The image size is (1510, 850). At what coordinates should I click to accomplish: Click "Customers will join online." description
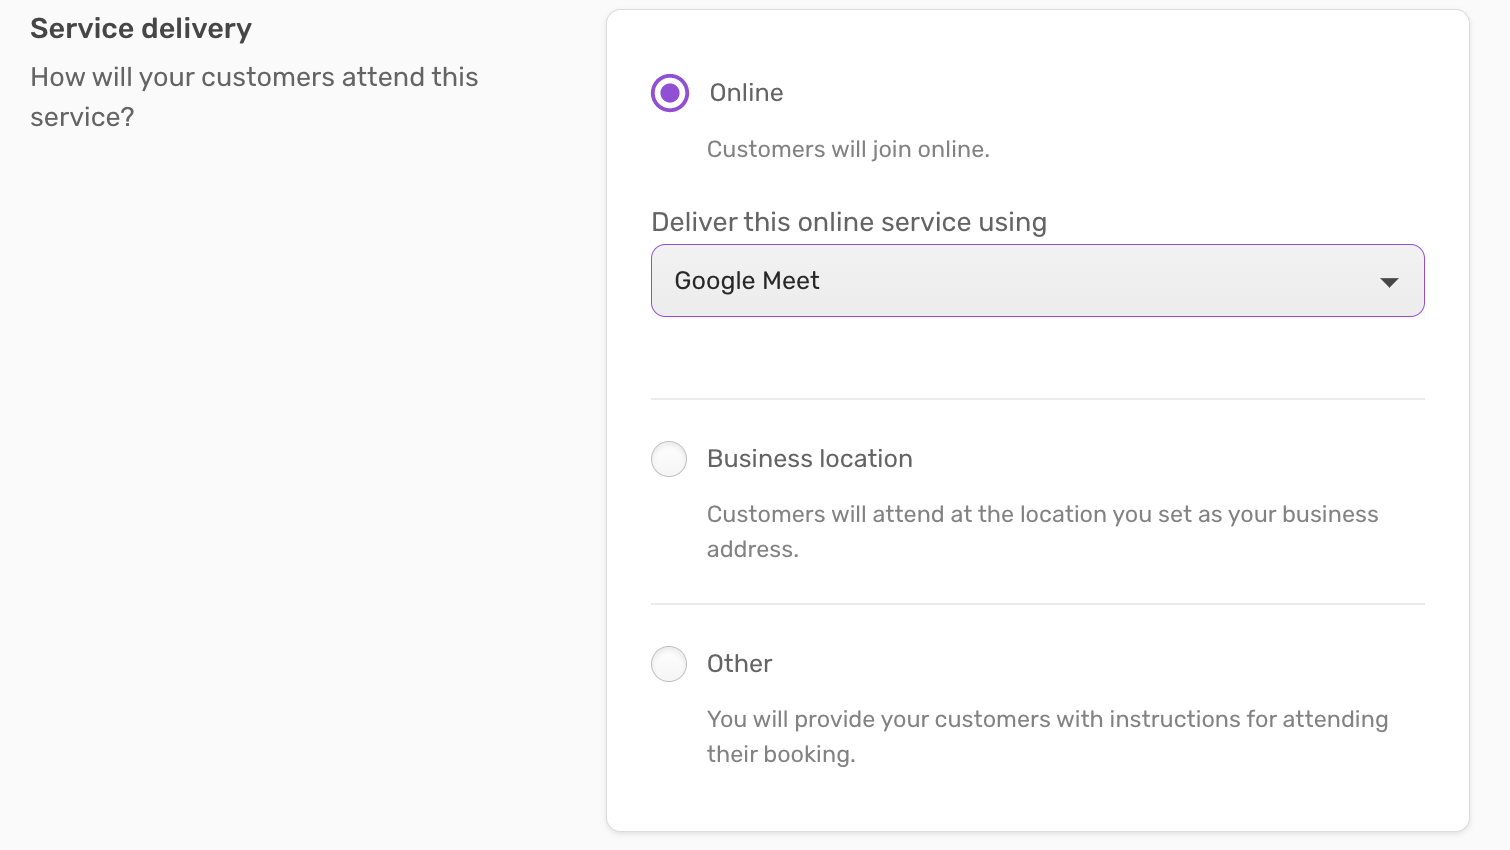coord(848,150)
